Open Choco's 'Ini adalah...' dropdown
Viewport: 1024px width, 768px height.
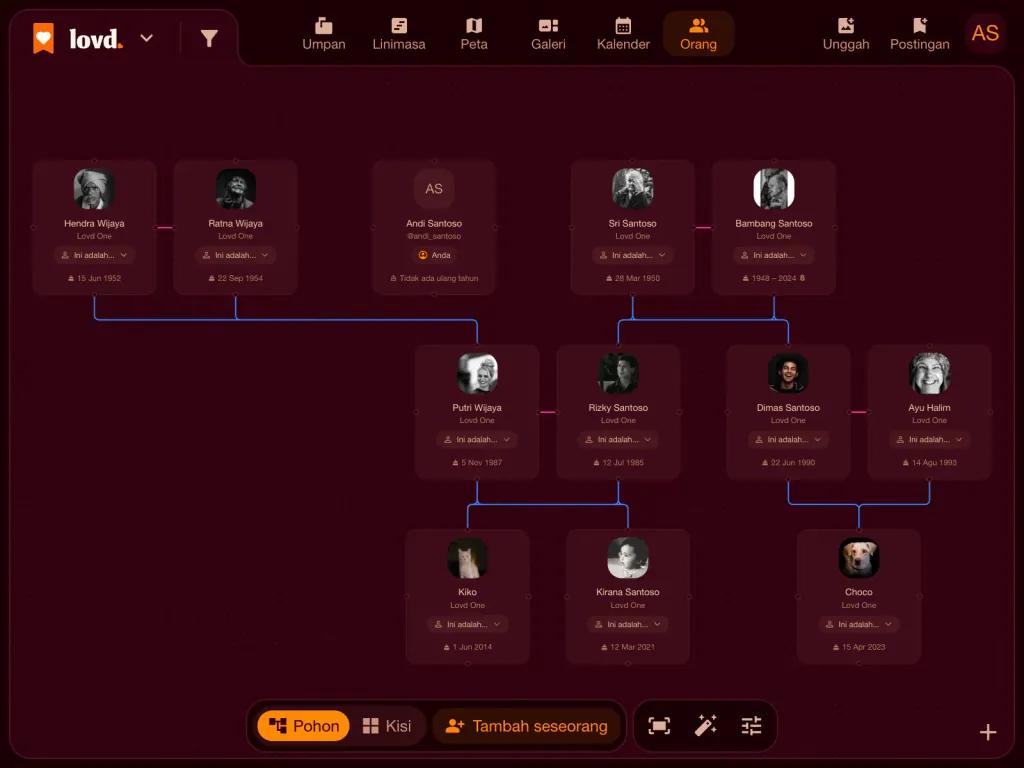859,624
